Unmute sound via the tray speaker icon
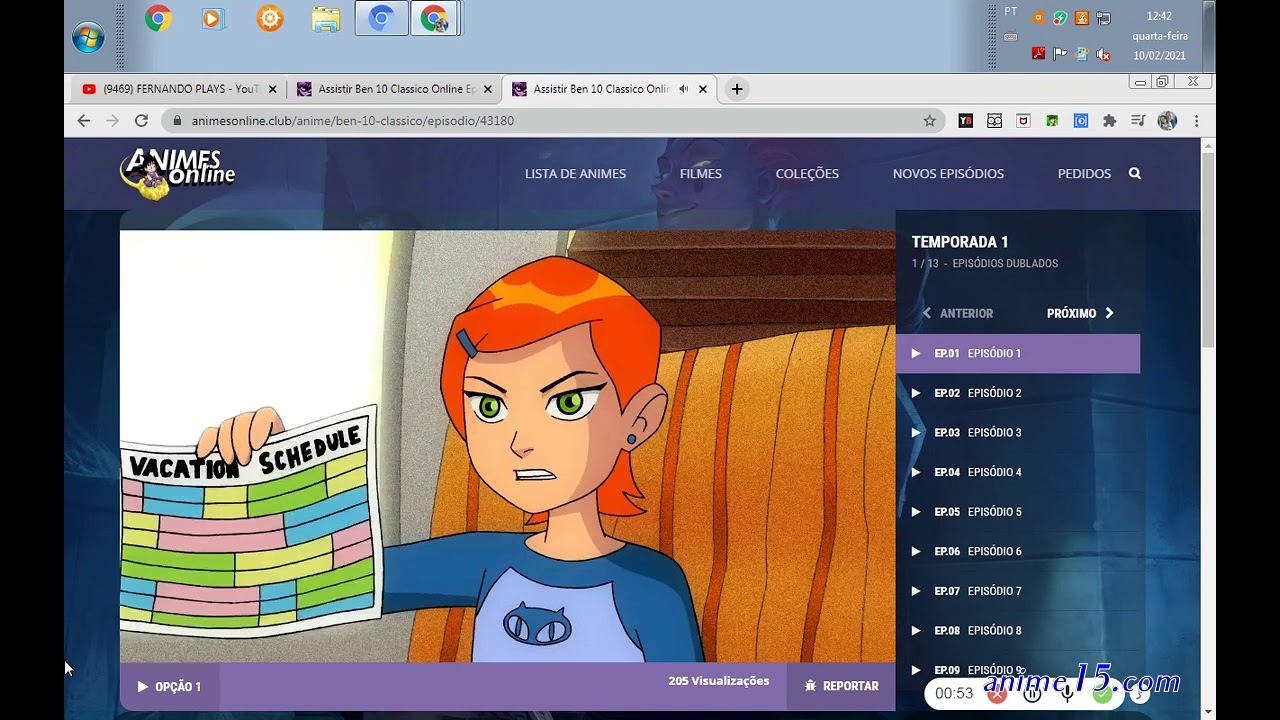 tap(1104, 54)
